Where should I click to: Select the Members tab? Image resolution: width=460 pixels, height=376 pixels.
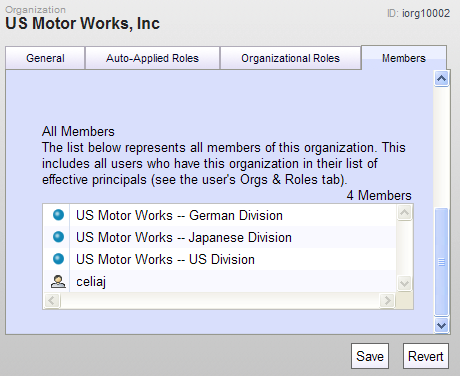pyautogui.click(x=404, y=58)
